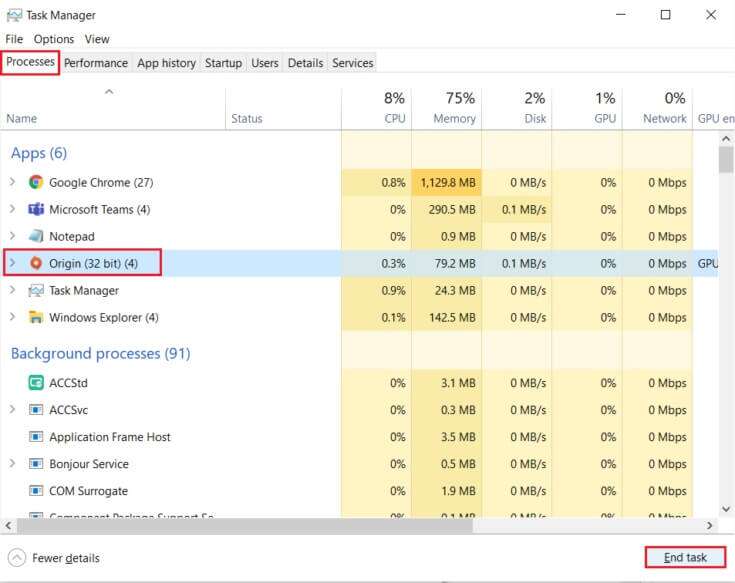Switch to the Performance tab
The height and width of the screenshot is (583, 735).
click(x=96, y=63)
